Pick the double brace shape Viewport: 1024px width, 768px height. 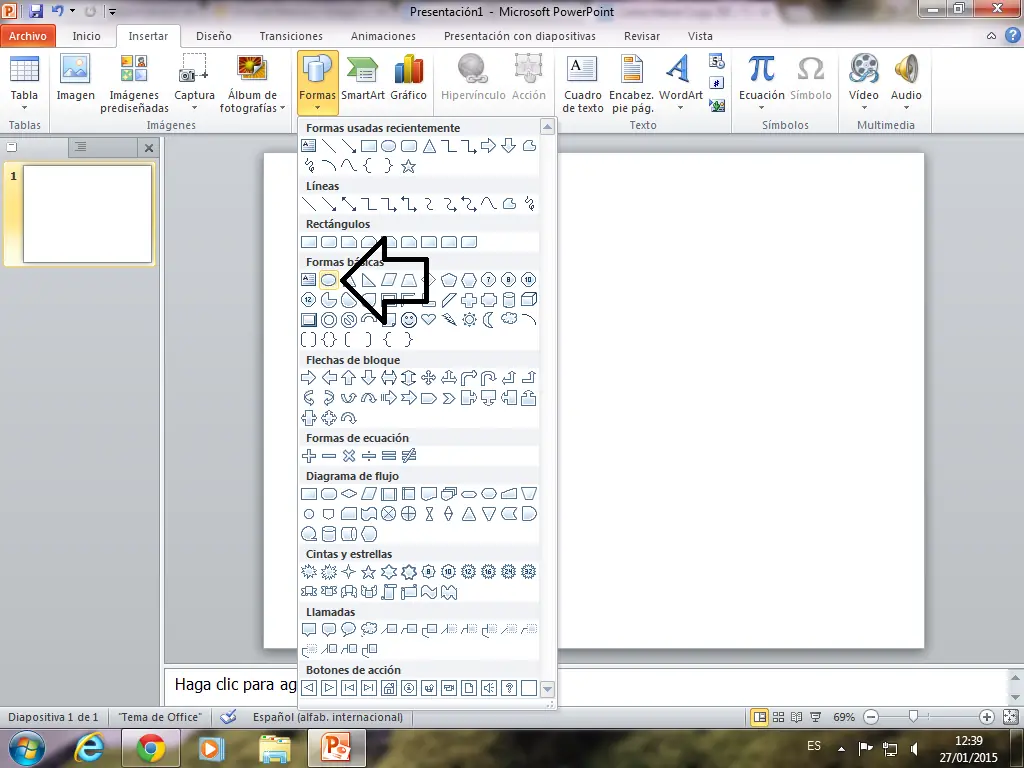(328, 340)
